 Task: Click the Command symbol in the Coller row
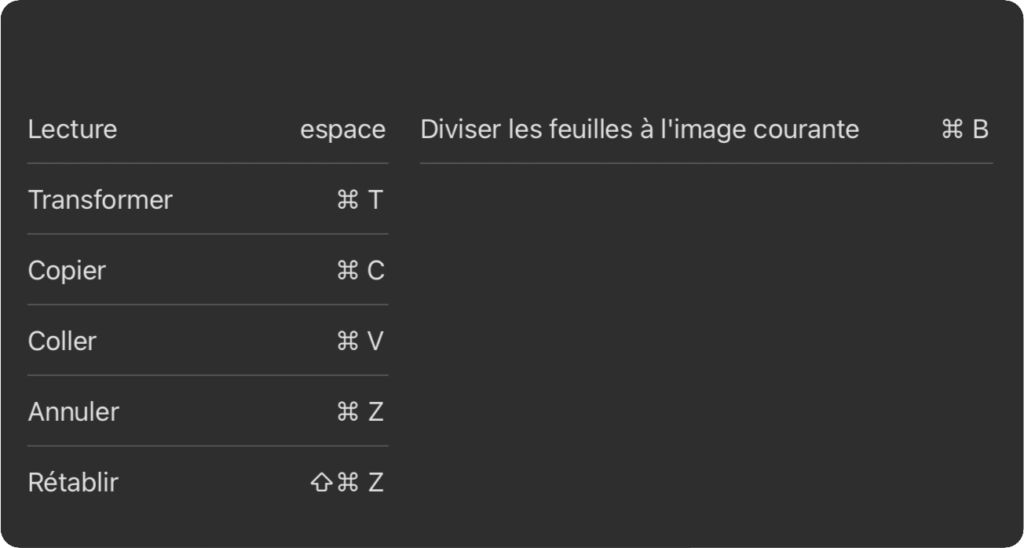[347, 341]
